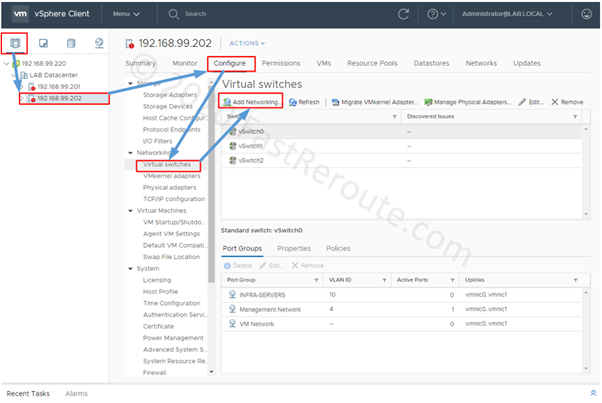The width and height of the screenshot is (602, 403).
Task: Click the VM Network port group icon
Action: coord(232,324)
